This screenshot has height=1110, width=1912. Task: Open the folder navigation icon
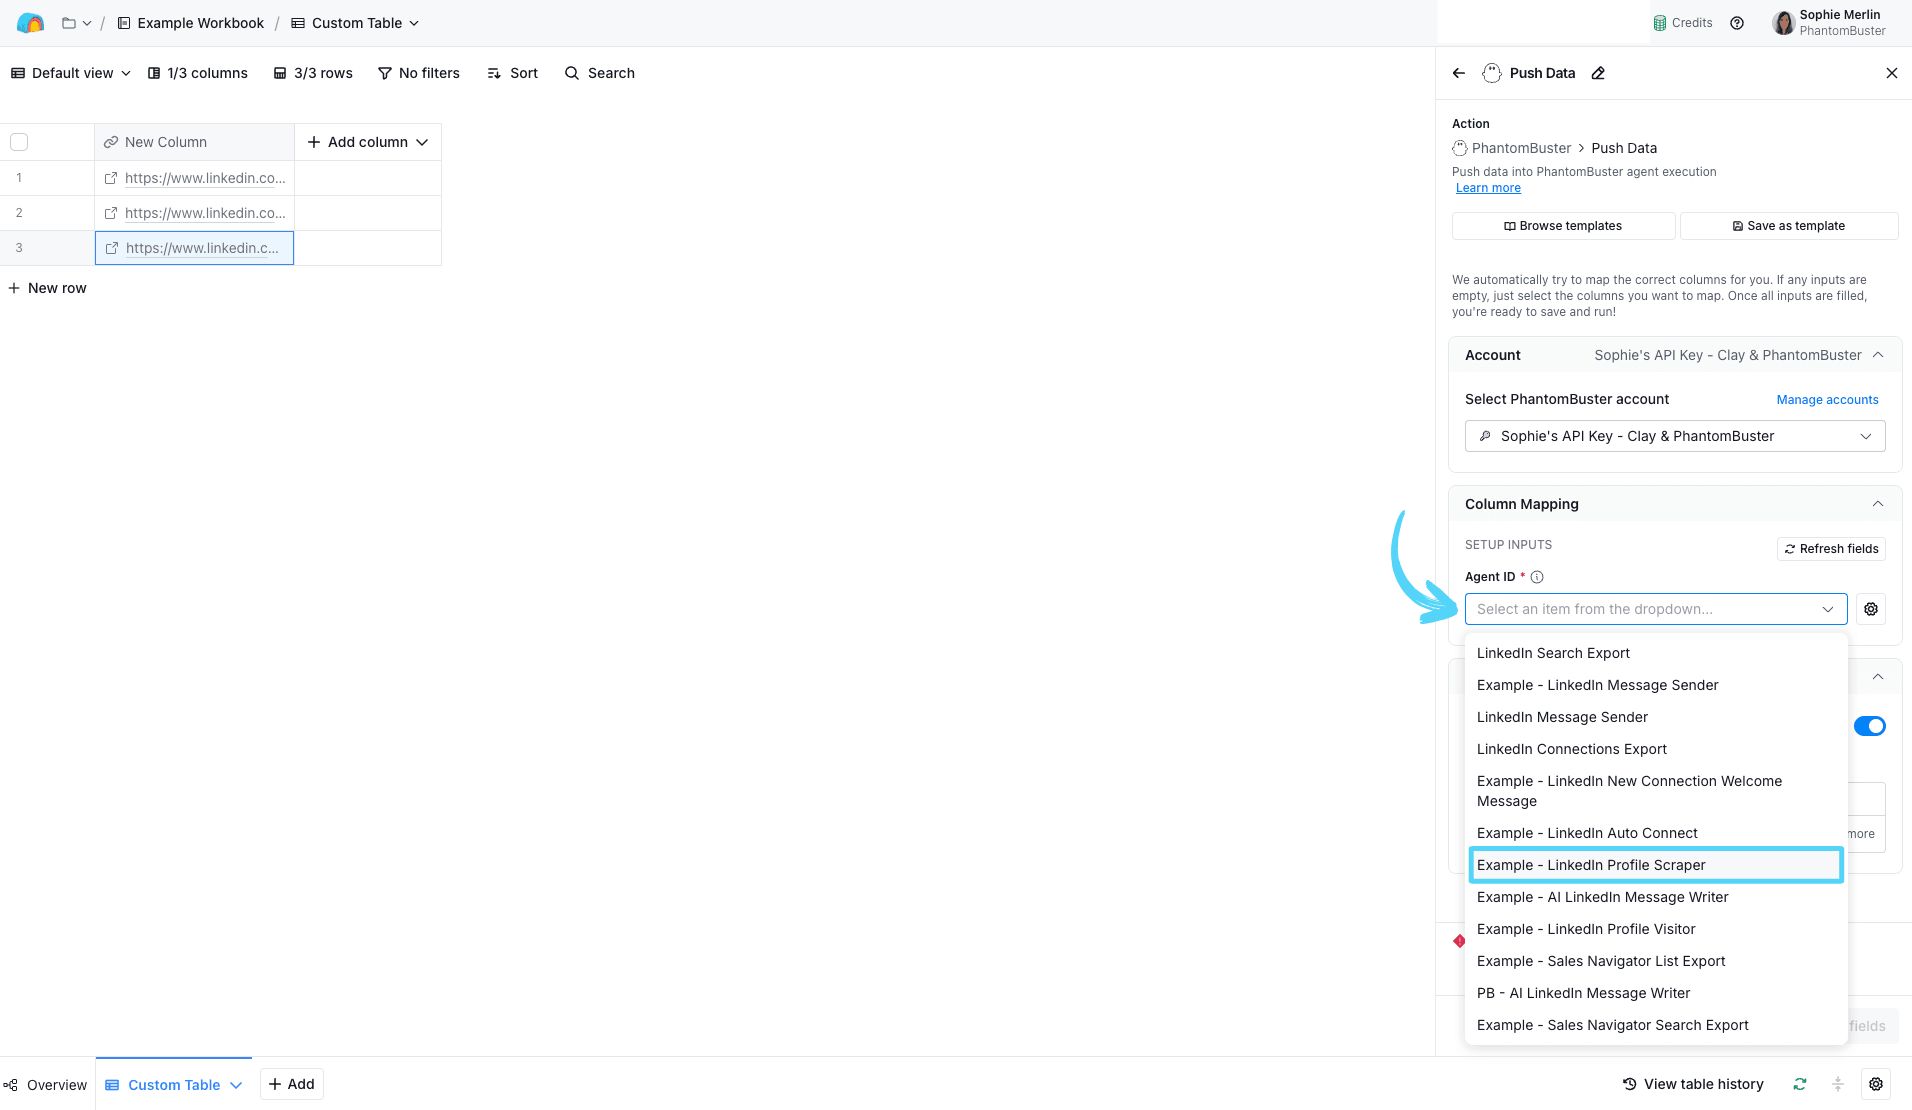click(76, 23)
